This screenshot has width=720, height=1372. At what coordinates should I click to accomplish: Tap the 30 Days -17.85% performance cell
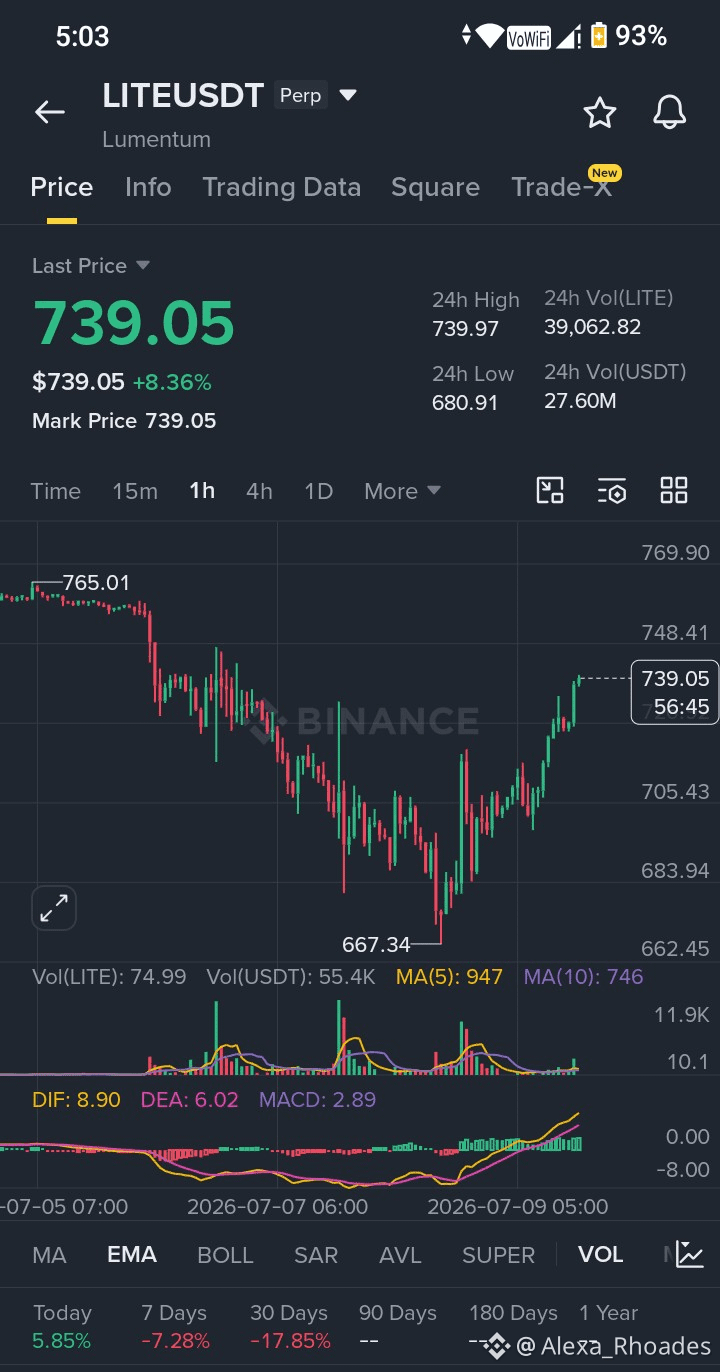pyautogui.click(x=290, y=1326)
